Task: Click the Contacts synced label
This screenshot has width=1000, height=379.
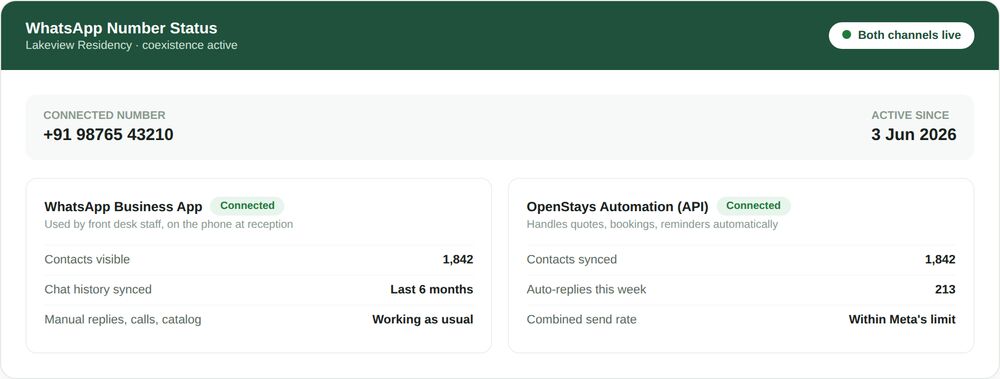Action: (572, 260)
